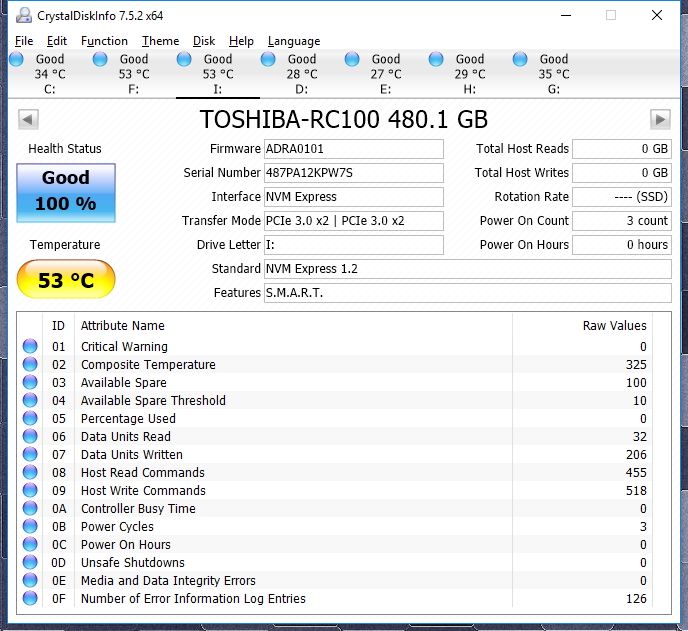Open the Theme menu
This screenshot has height=631, width=688.
point(160,41)
